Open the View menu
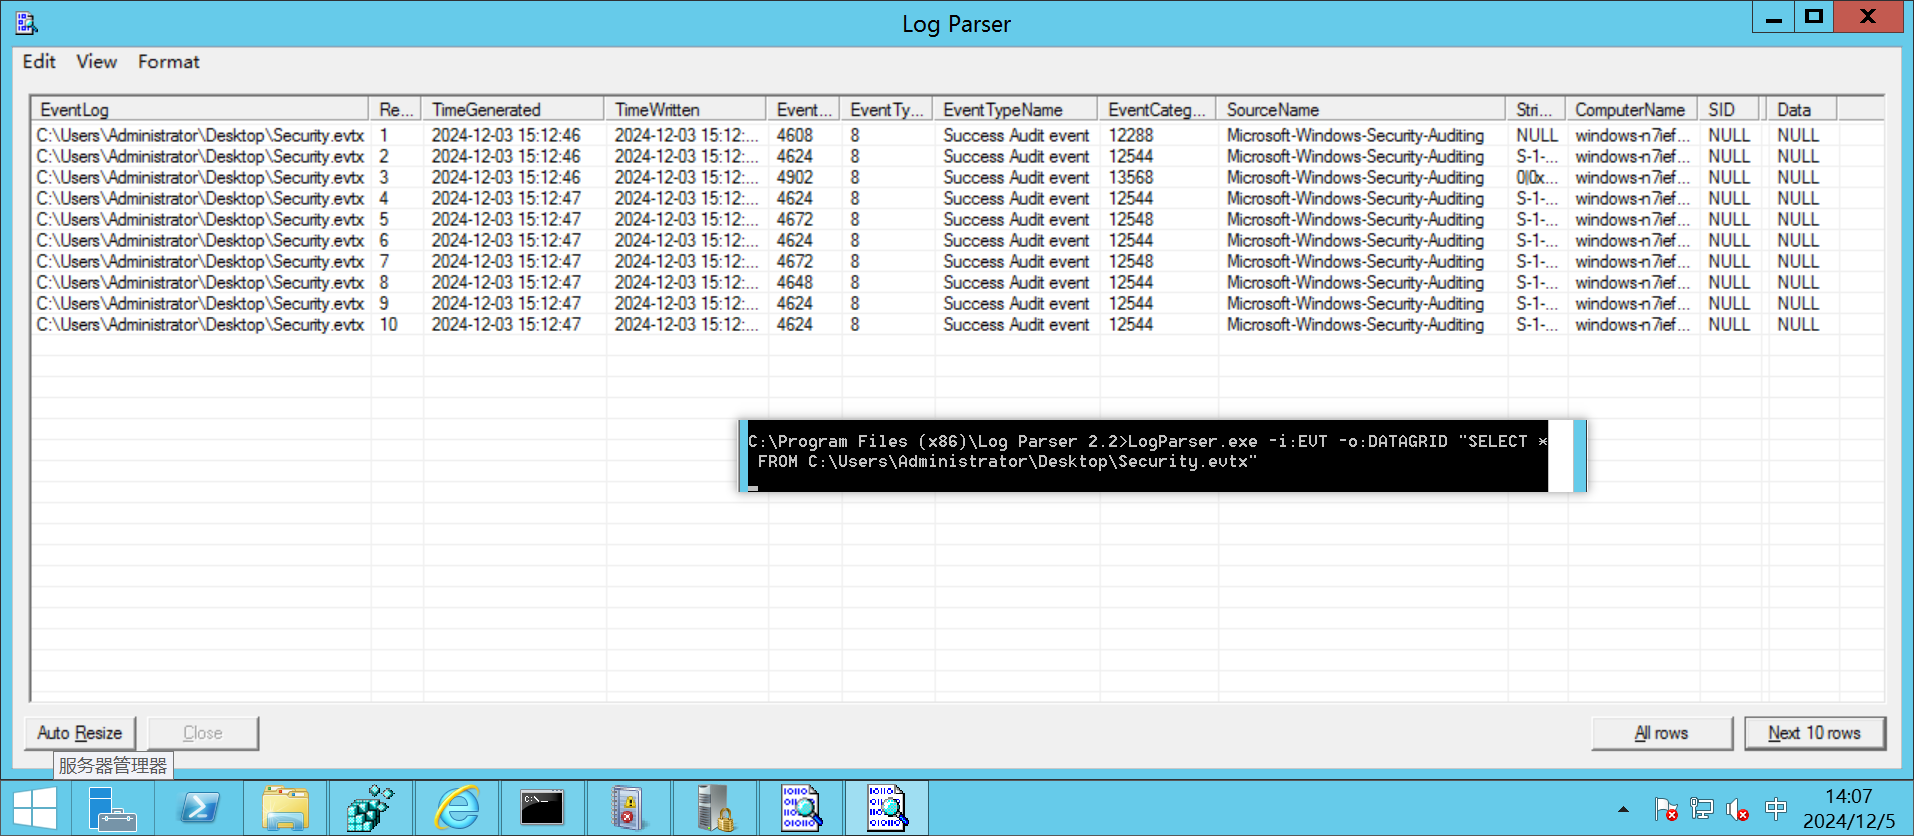 coord(96,62)
